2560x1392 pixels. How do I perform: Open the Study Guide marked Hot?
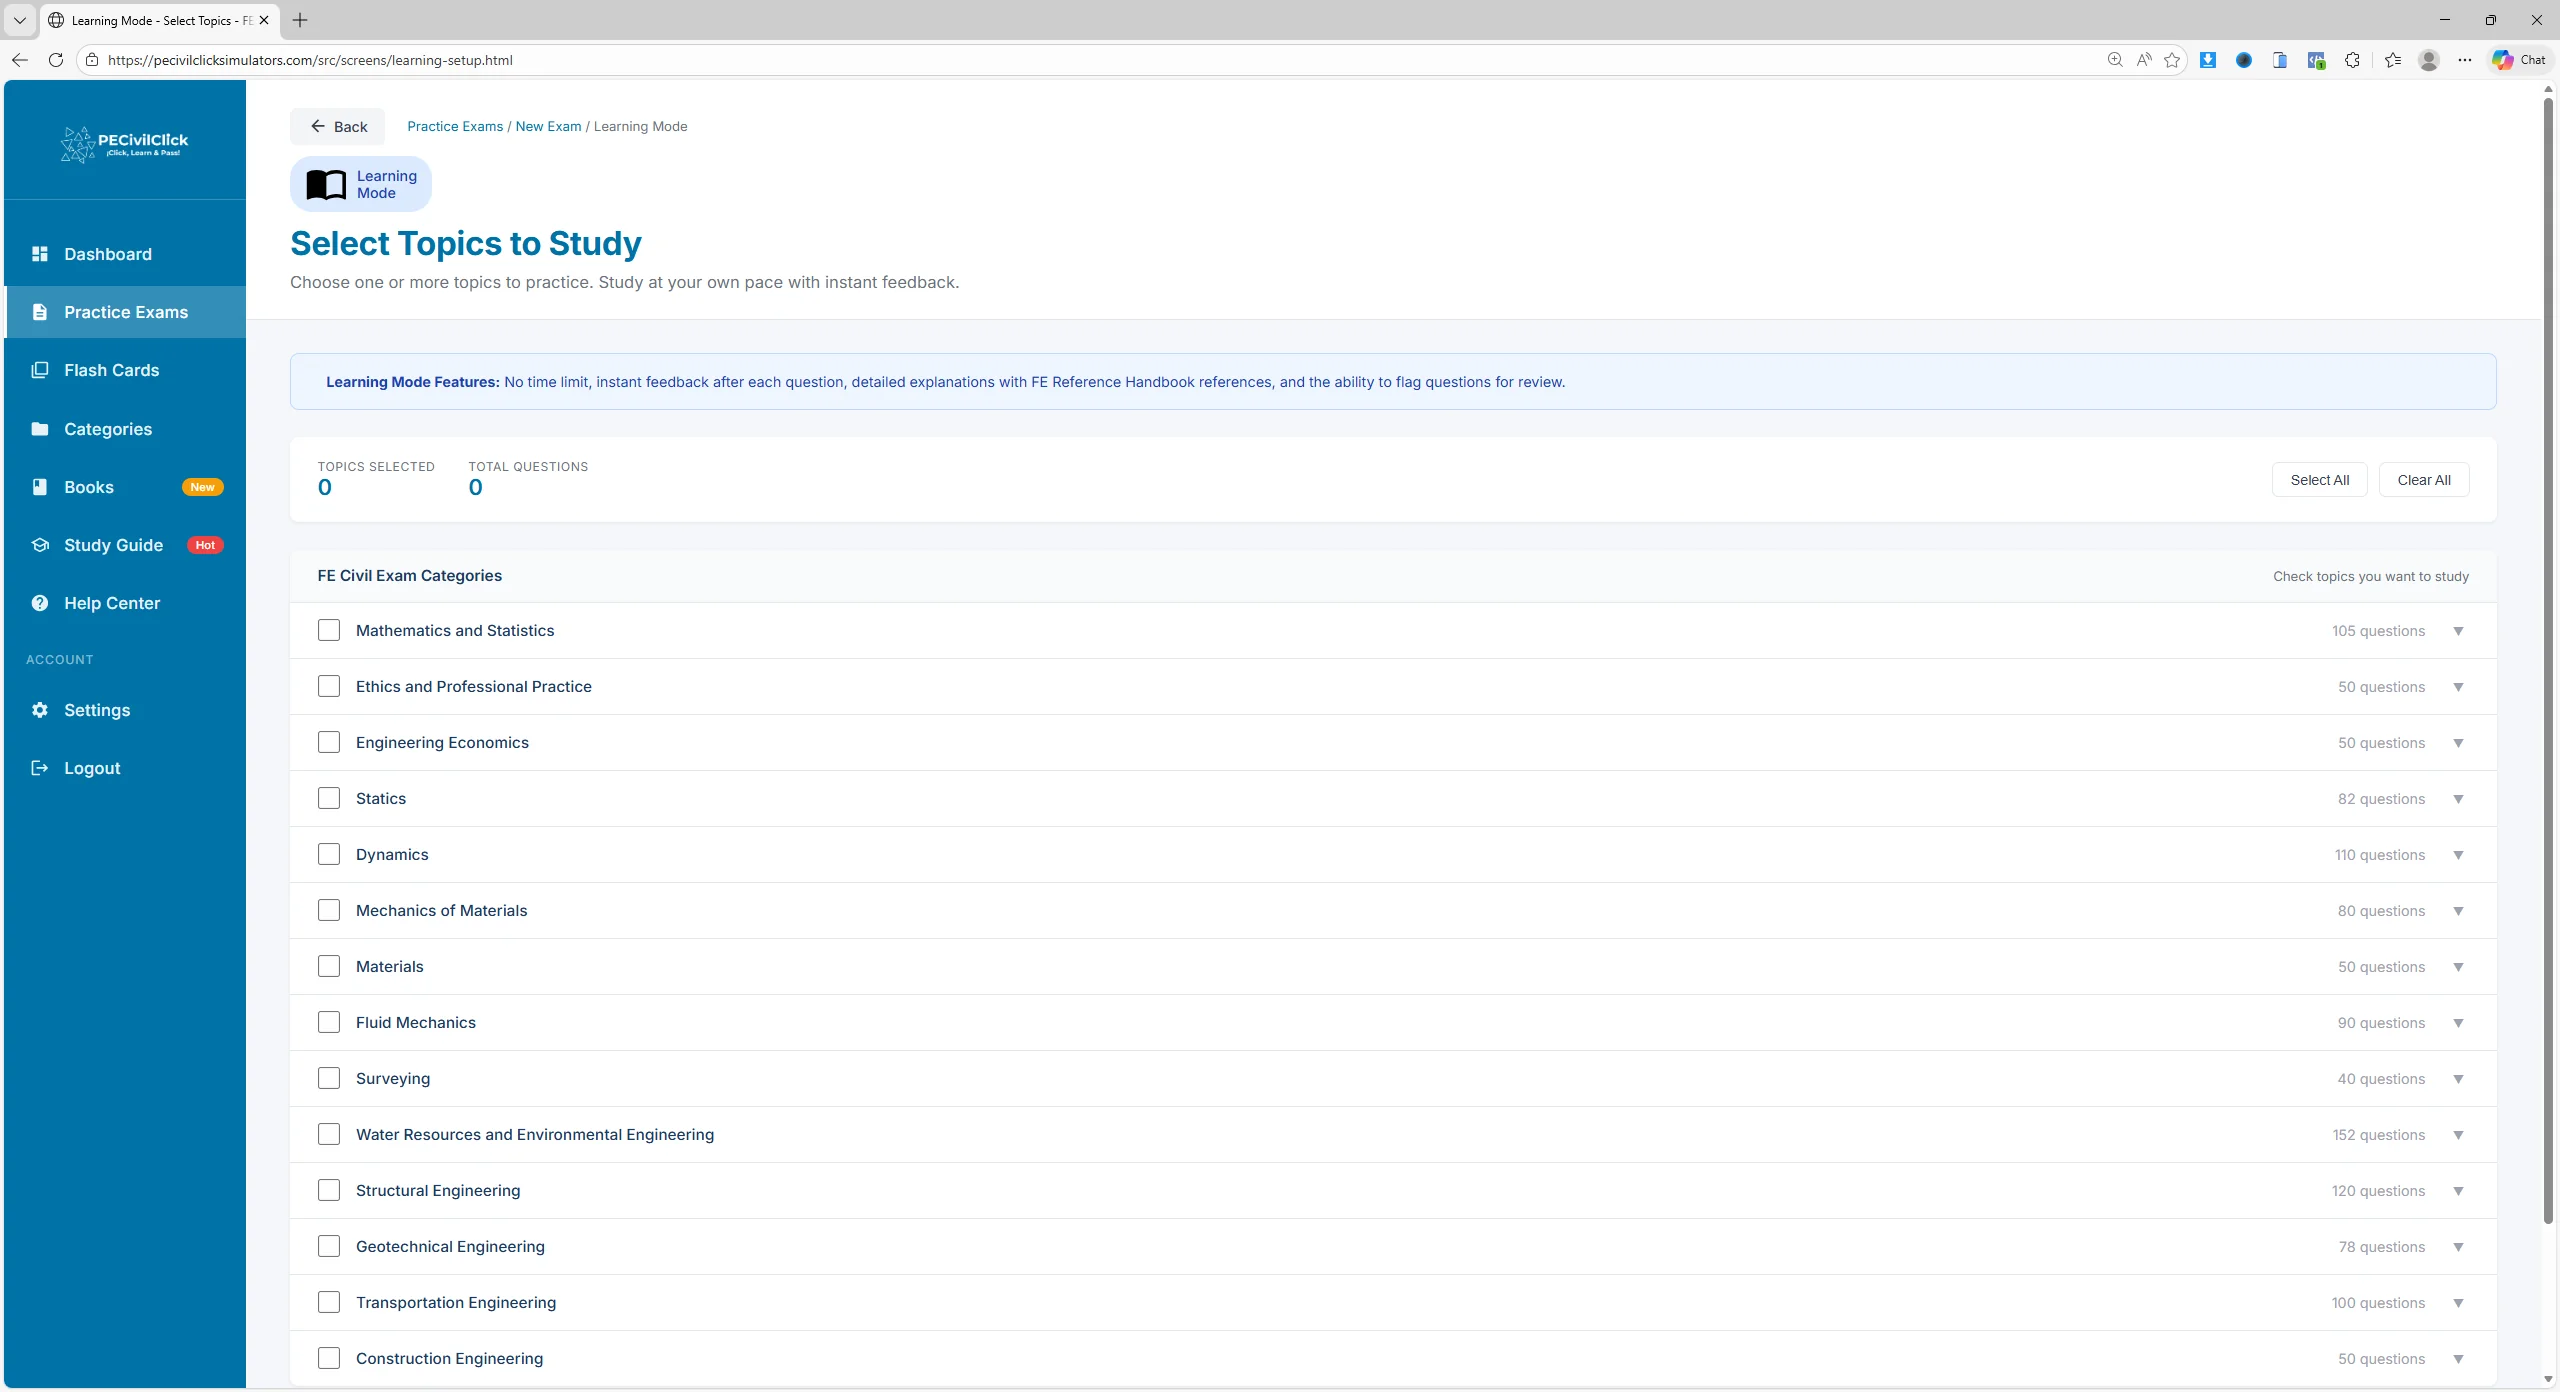point(41,545)
